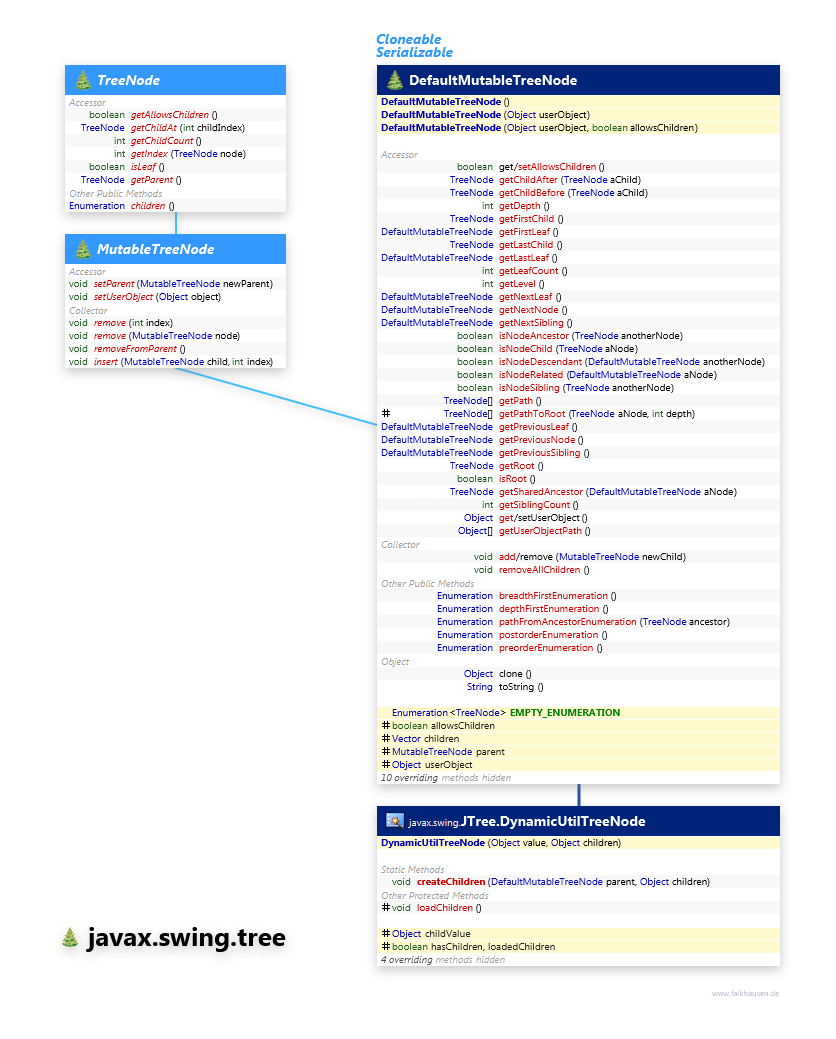
Task: Select the getSharedAncestor method
Action: point(541,492)
